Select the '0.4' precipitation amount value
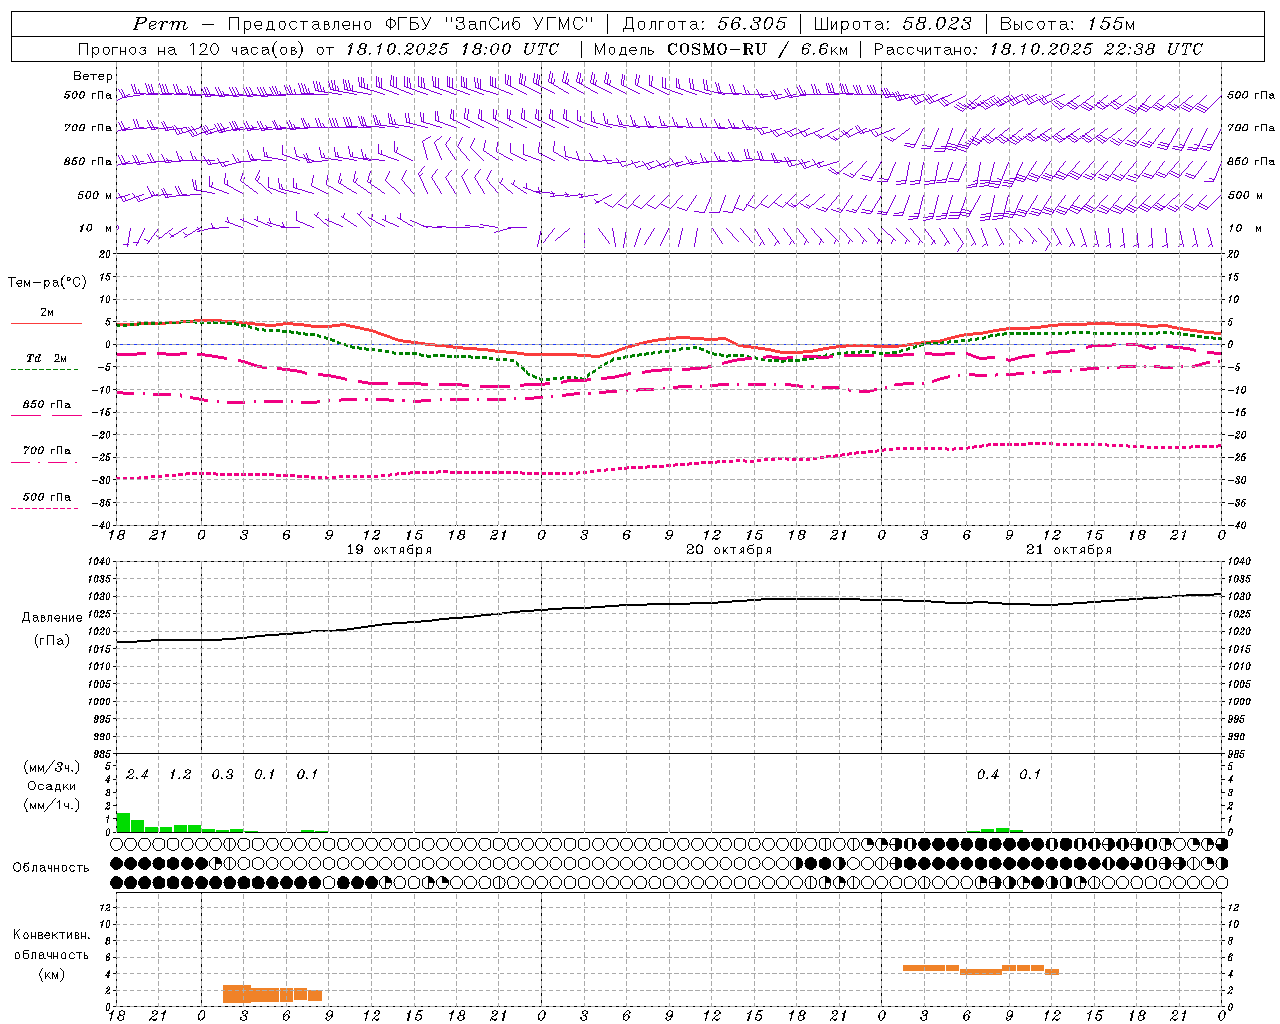The image size is (1280, 1024). click(988, 775)
